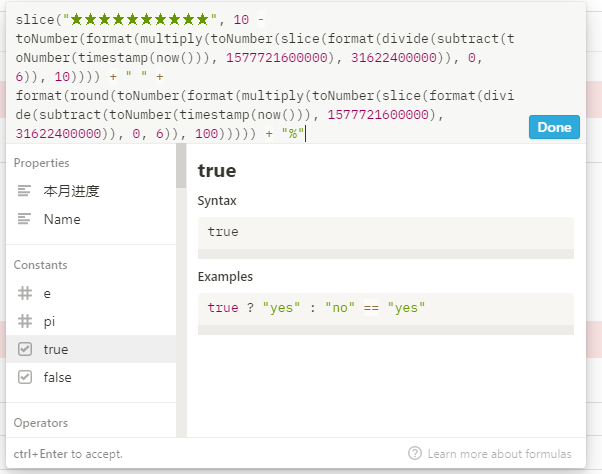
Task: Click the text icon beside 本月进度
Action: [x=24, y=191]
